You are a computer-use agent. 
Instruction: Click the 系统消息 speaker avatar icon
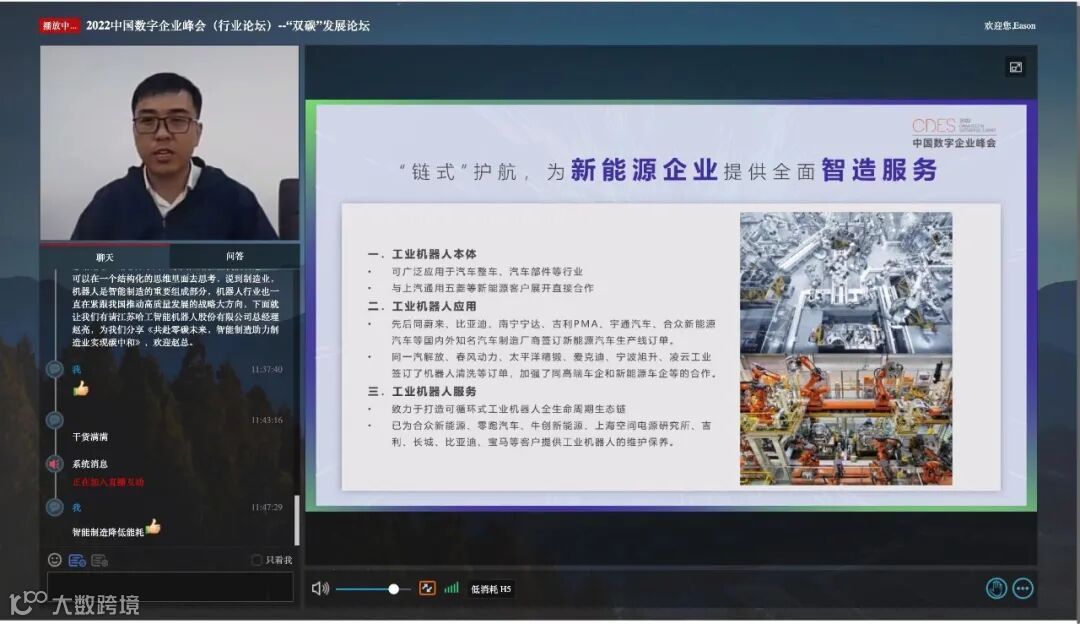click(x=54, y=464)
